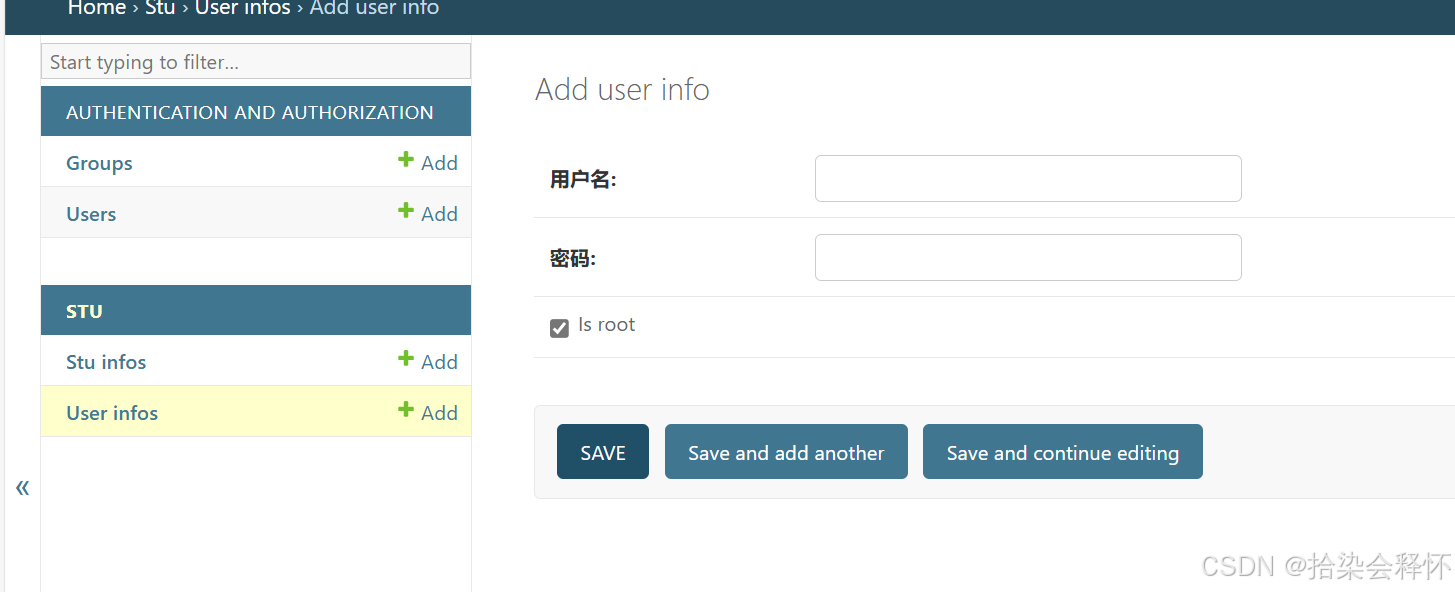The image size is (1455, 592).
Task: Open Stu from the breadcrumb trail
Action: coord(160,9)
